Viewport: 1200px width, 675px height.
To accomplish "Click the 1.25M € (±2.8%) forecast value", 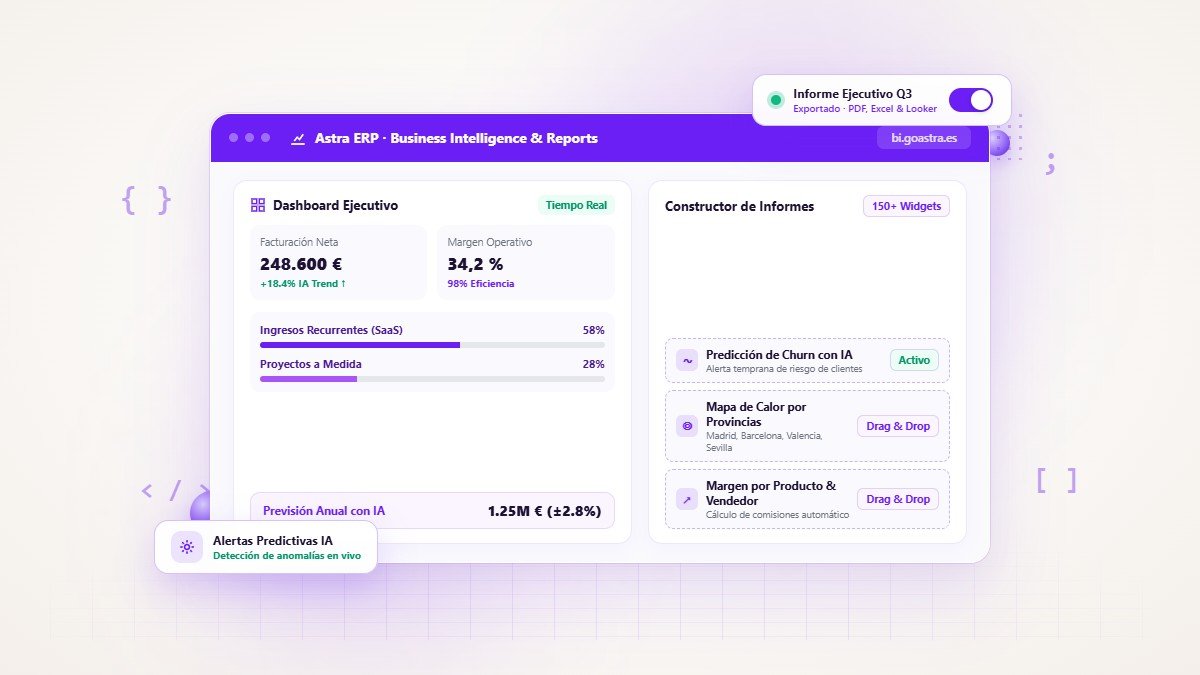I will [544, 511].
